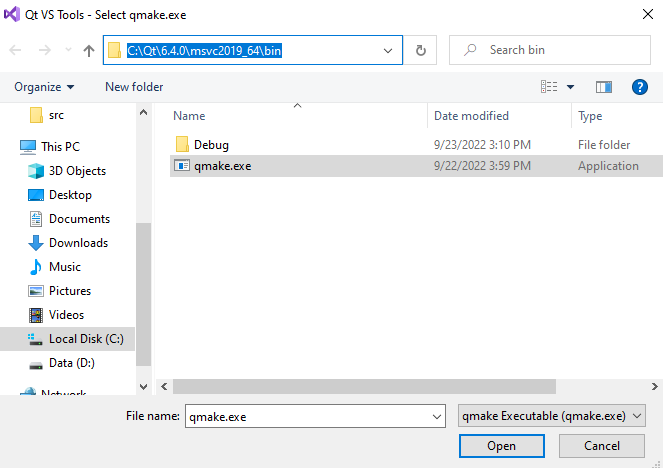Select the qmake.exe file
The width and height of the screenshot is (663, 468).
416,166
